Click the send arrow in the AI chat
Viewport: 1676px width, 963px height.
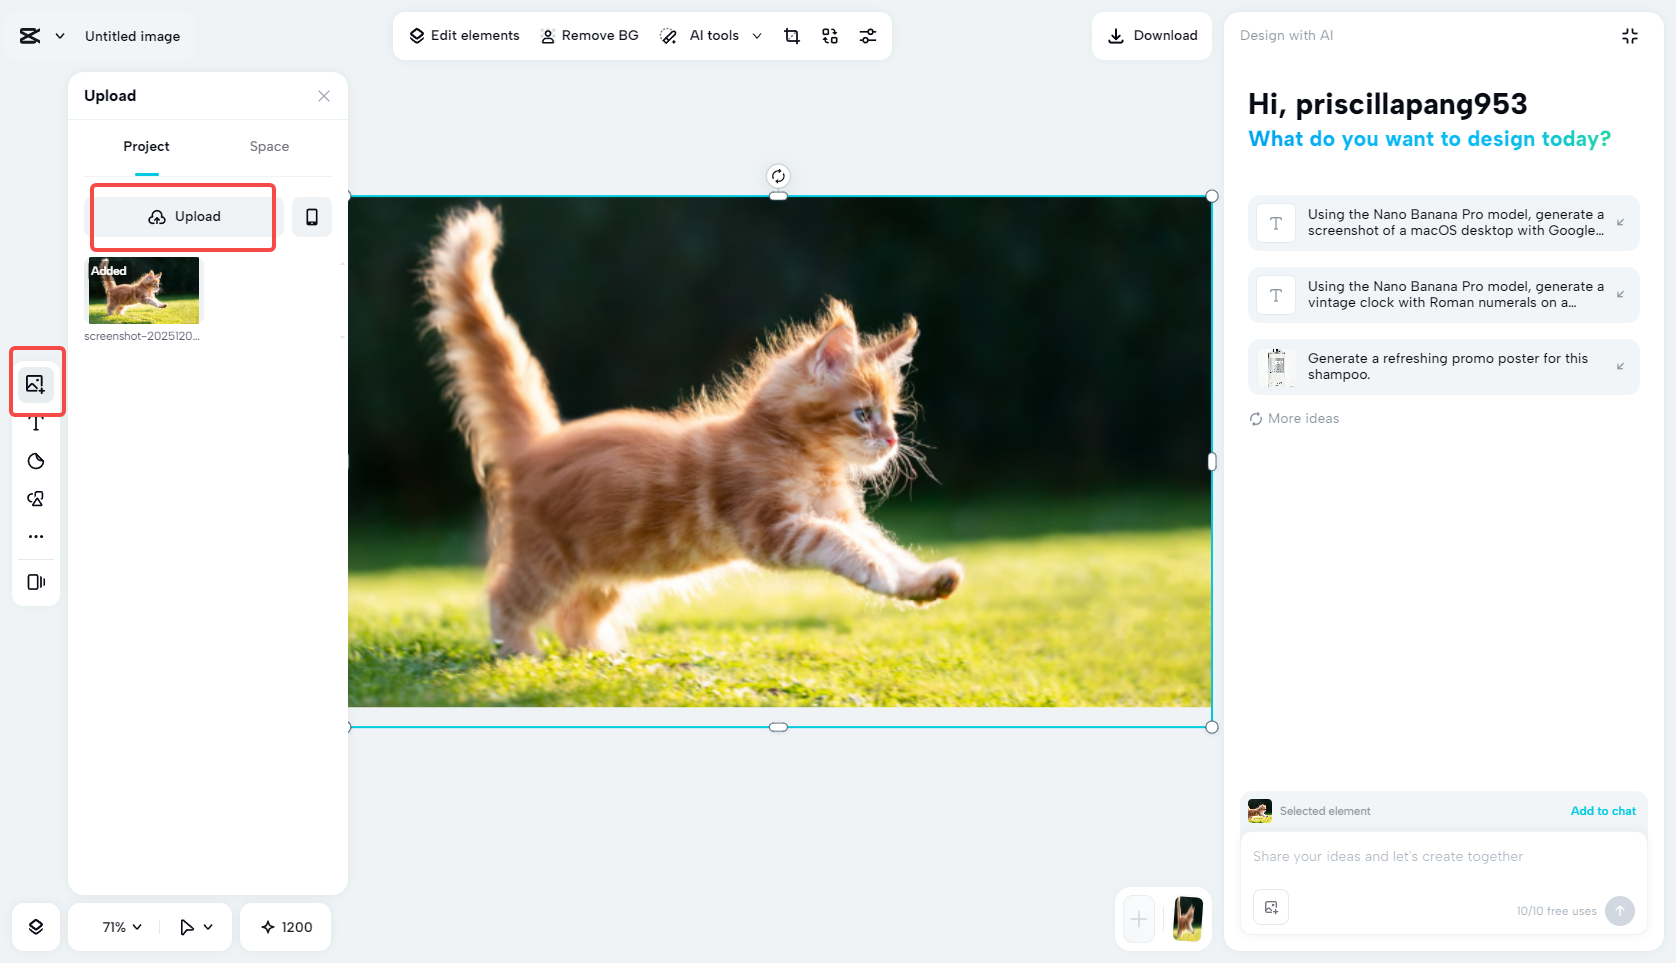click(x=1619, y=911)
